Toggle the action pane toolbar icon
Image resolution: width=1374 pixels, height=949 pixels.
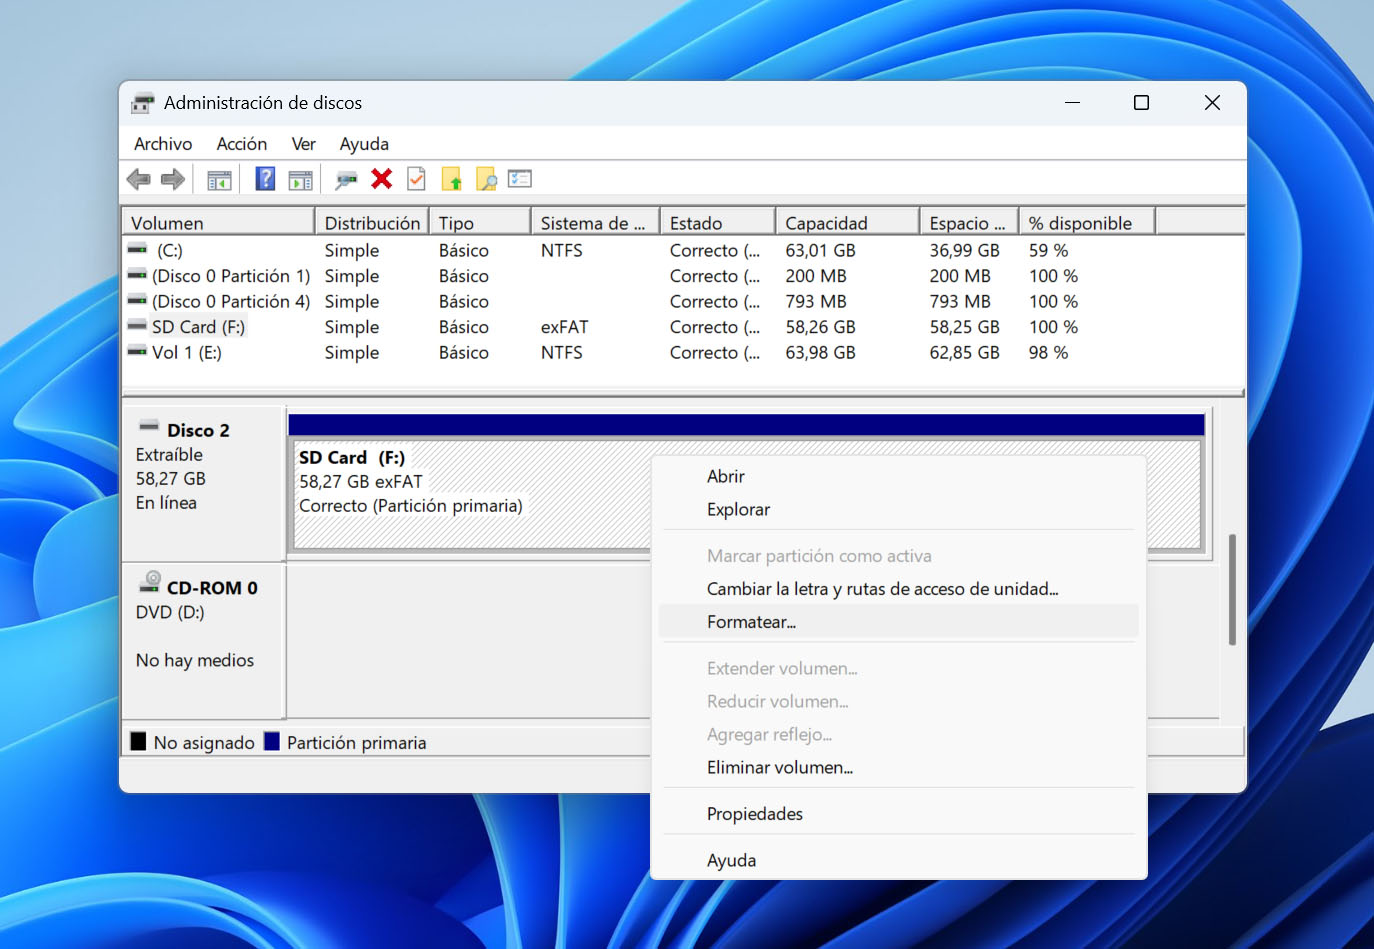[x=300, y=180]
